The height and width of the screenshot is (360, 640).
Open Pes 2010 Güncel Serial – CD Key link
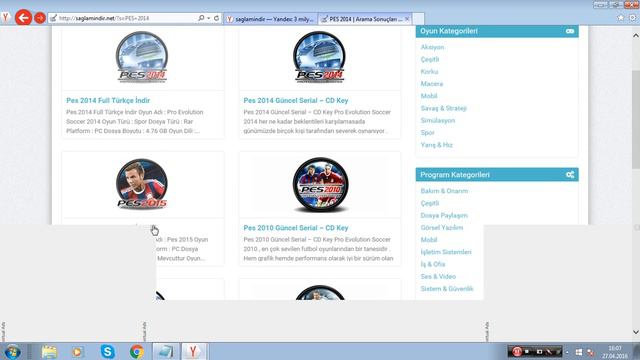(296, 228)
